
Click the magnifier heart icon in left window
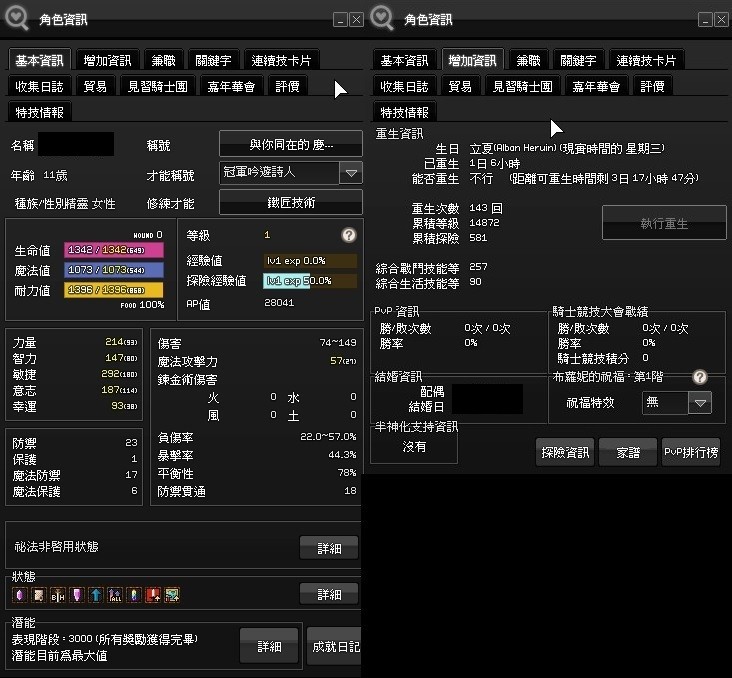17,18
